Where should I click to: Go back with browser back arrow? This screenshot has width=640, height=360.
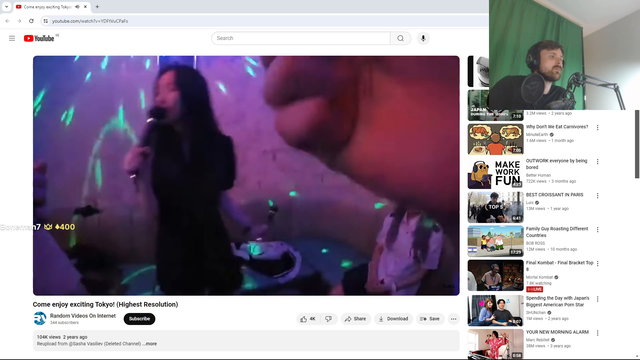7,21
